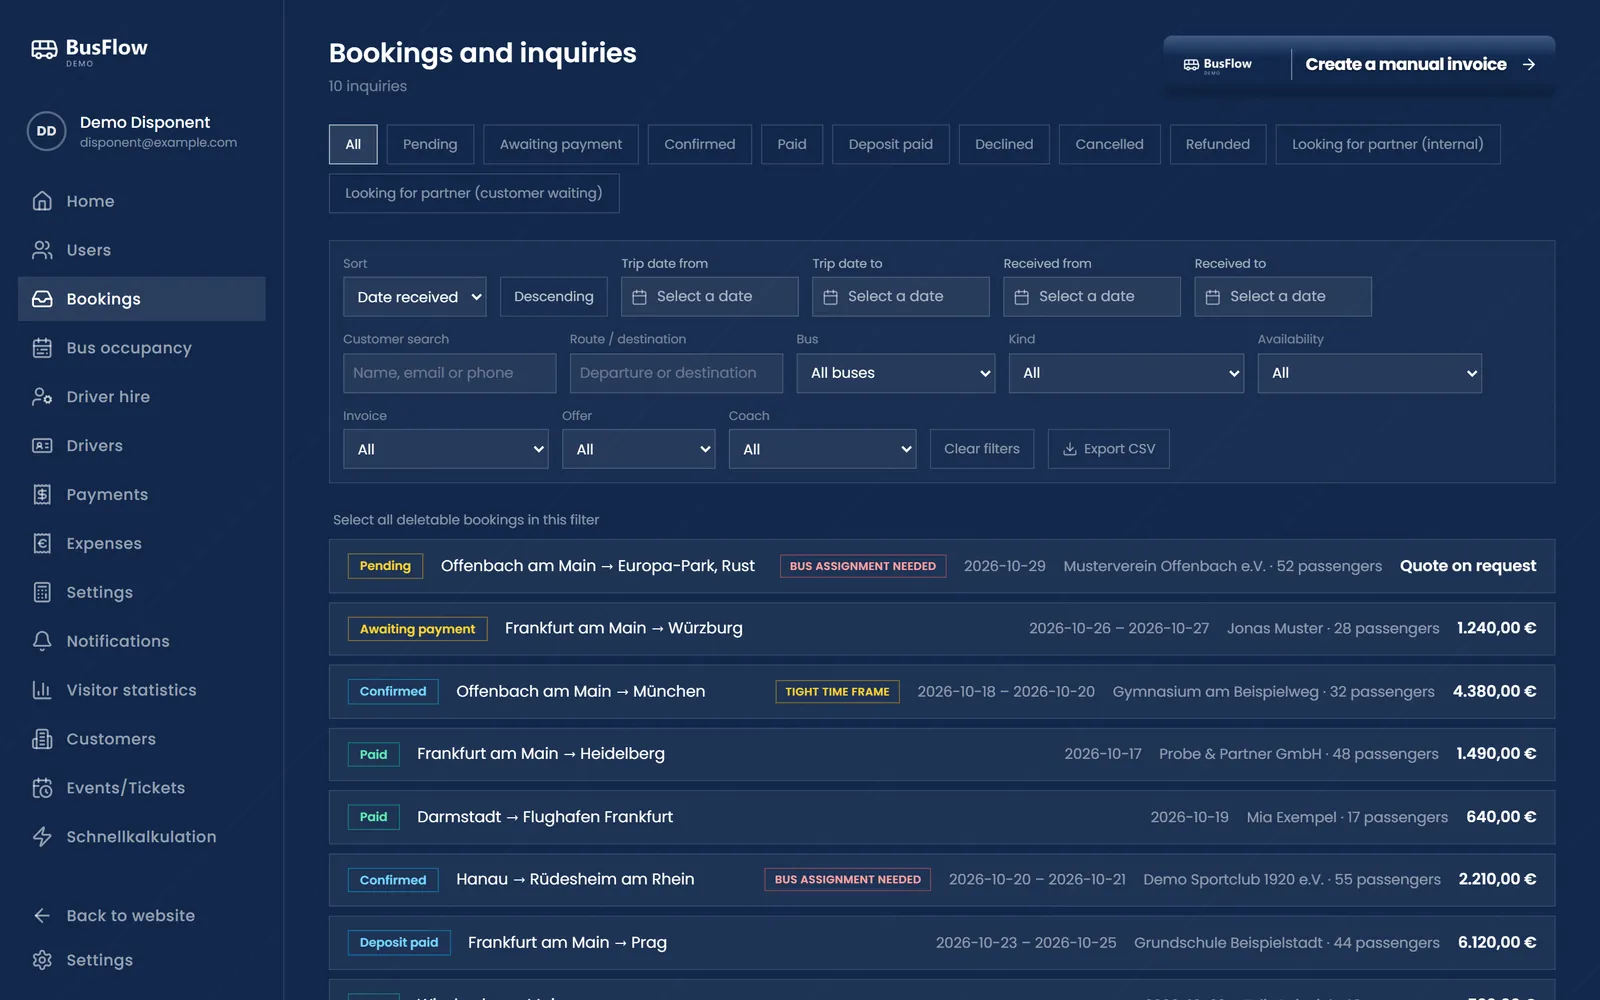1600x1000 pixels.
Task: Open Hanau → Rüdesheim am Rhein booking
Action: pyautogui.click(x=942, y=880)
